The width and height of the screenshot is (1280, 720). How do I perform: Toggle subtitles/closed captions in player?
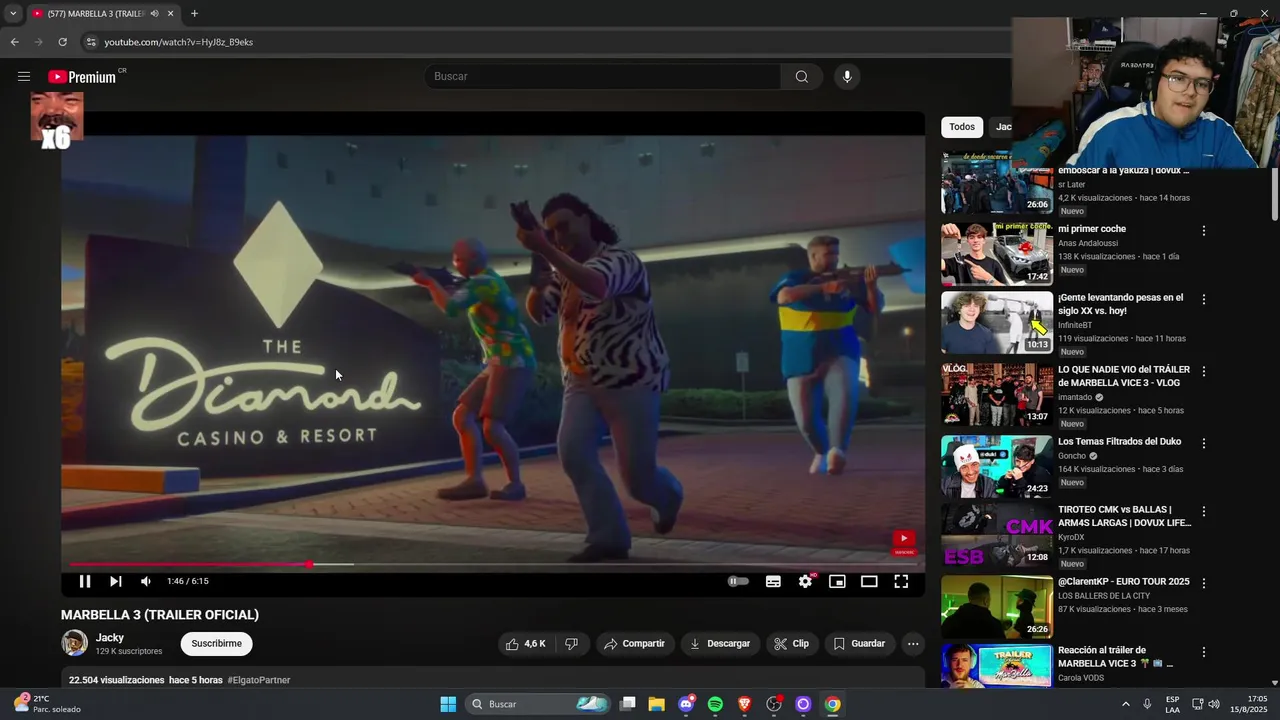pos(773,581)
